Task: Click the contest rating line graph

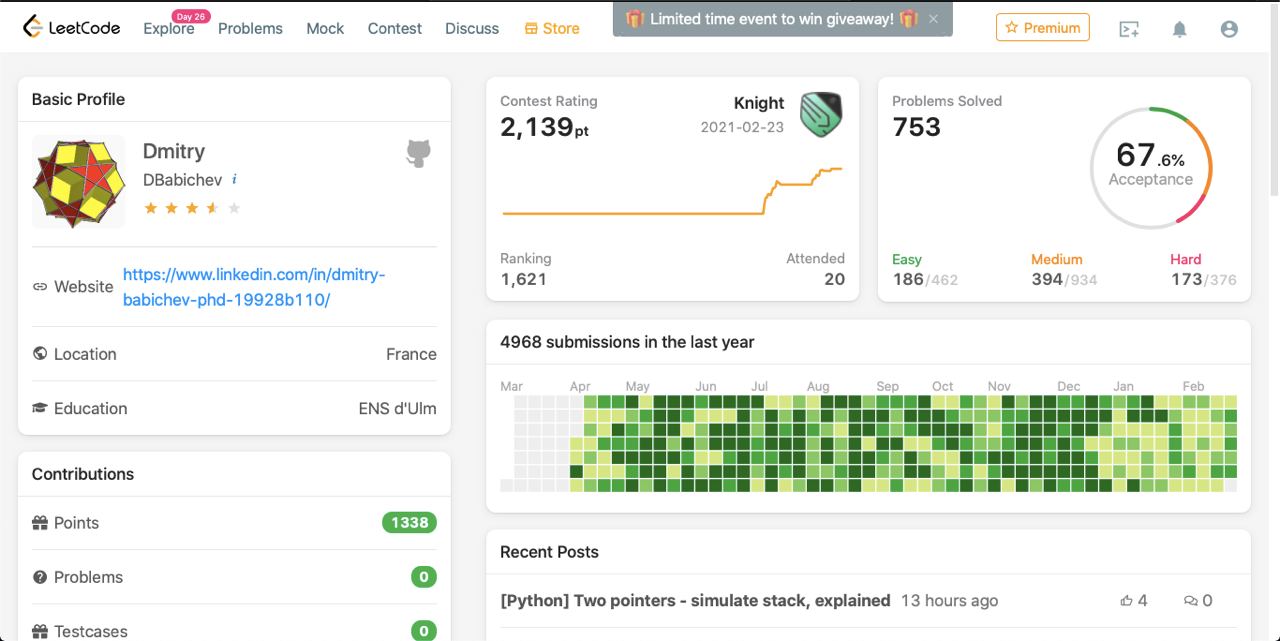Action: (672, 191)
